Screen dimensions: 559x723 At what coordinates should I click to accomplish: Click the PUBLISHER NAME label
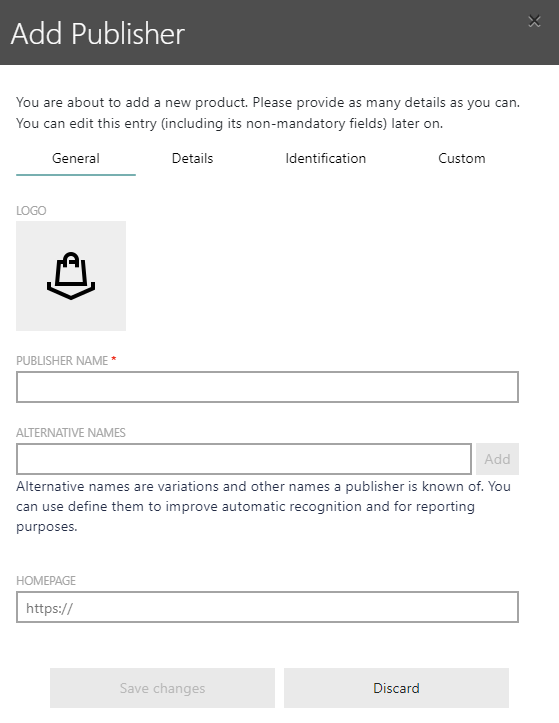click(62, 361)
